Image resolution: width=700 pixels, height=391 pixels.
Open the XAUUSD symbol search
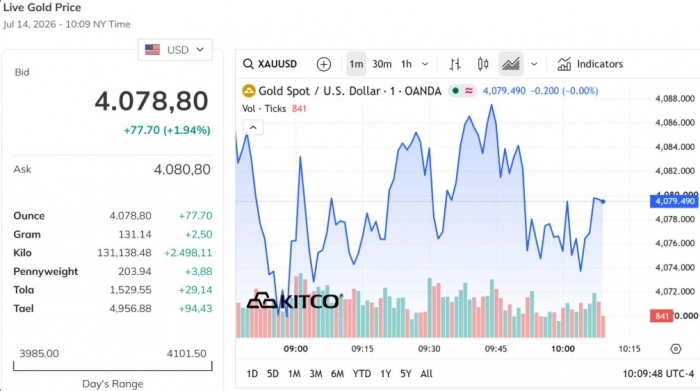270,64
